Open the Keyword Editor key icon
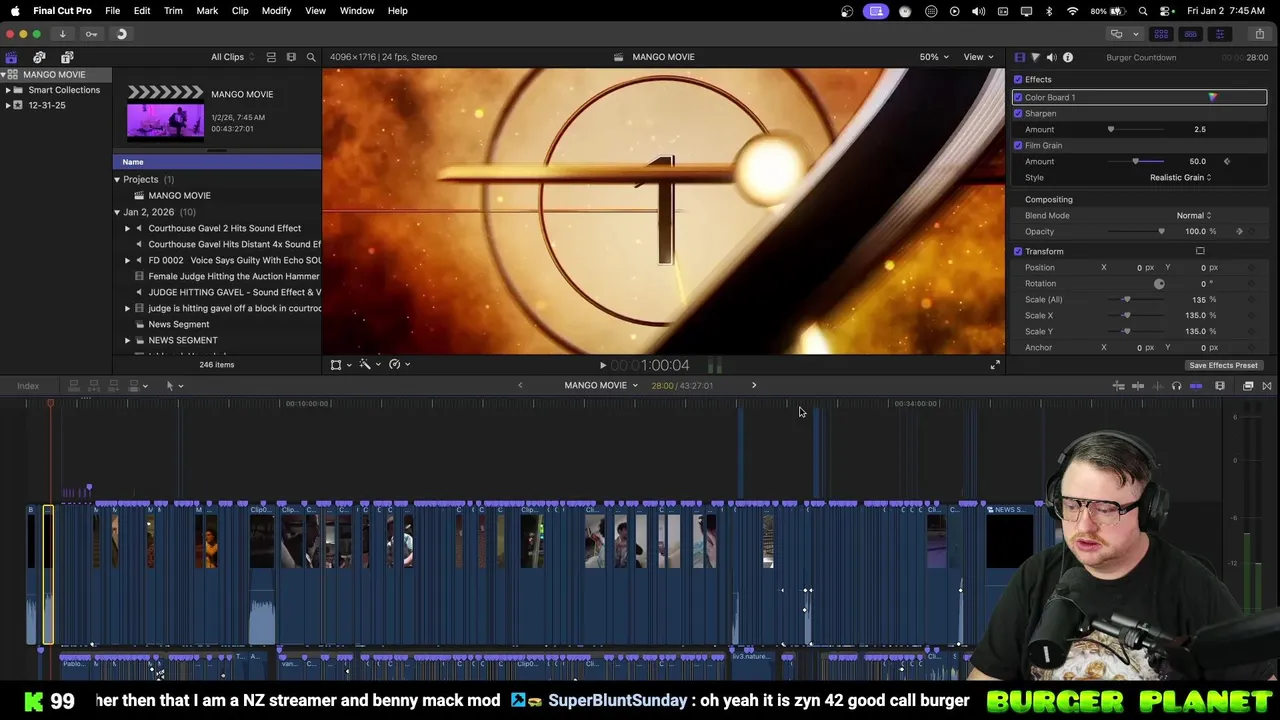This screenshot has height=720, width=1280. point(91,34)
